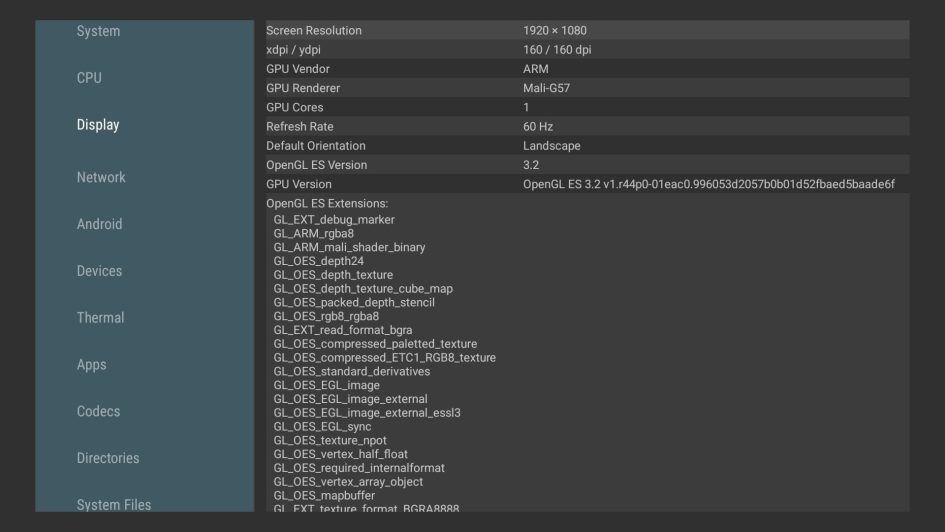The image size is (945, 532).
Task: Click the GPU Version row
Action: click(588, 184)
